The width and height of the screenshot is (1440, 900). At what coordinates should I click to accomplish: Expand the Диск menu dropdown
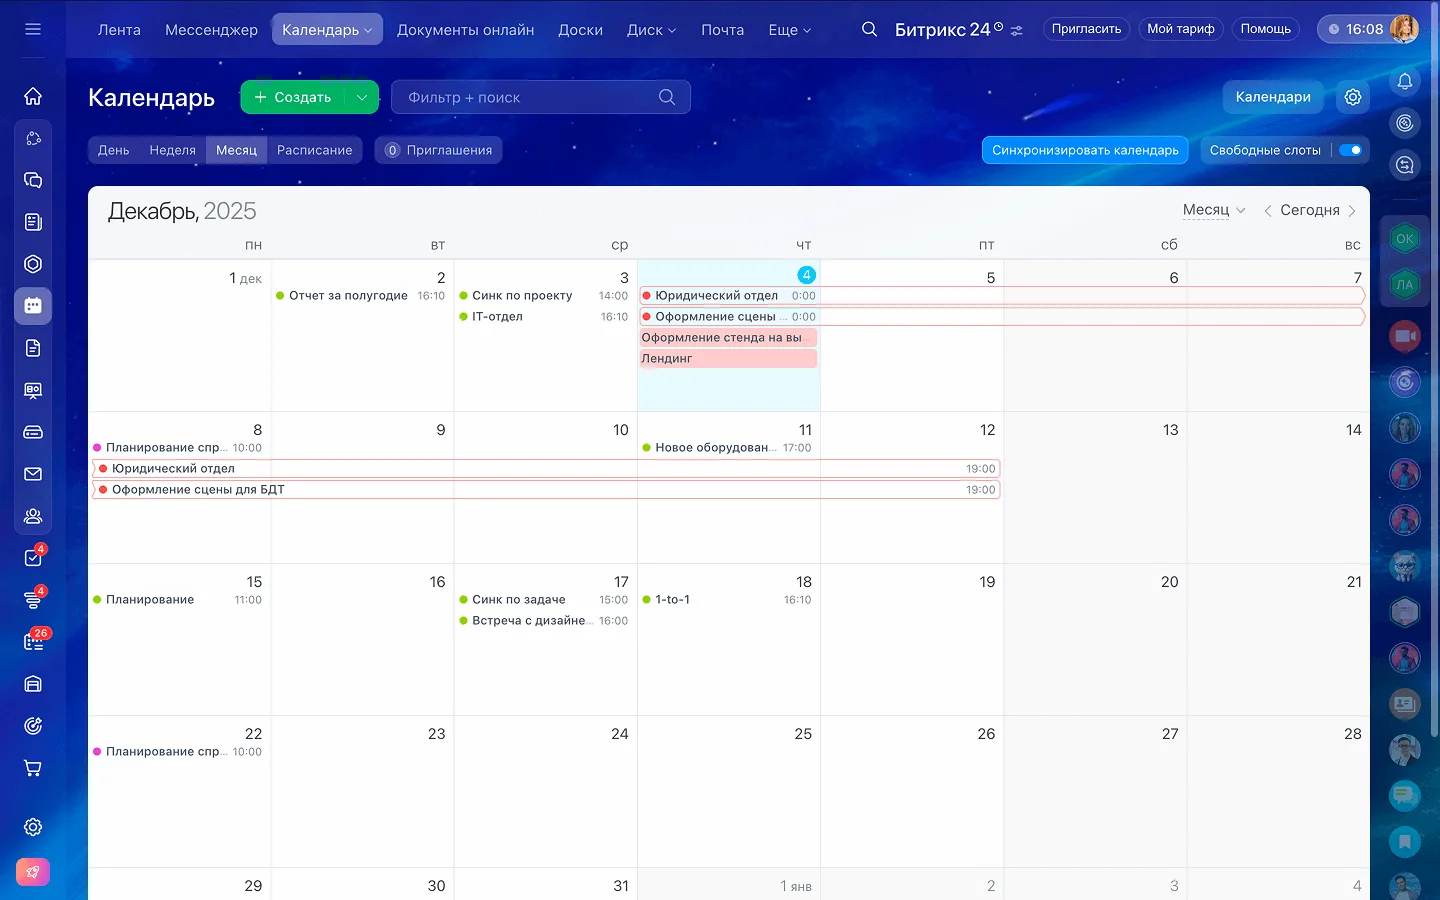point(651,30)
